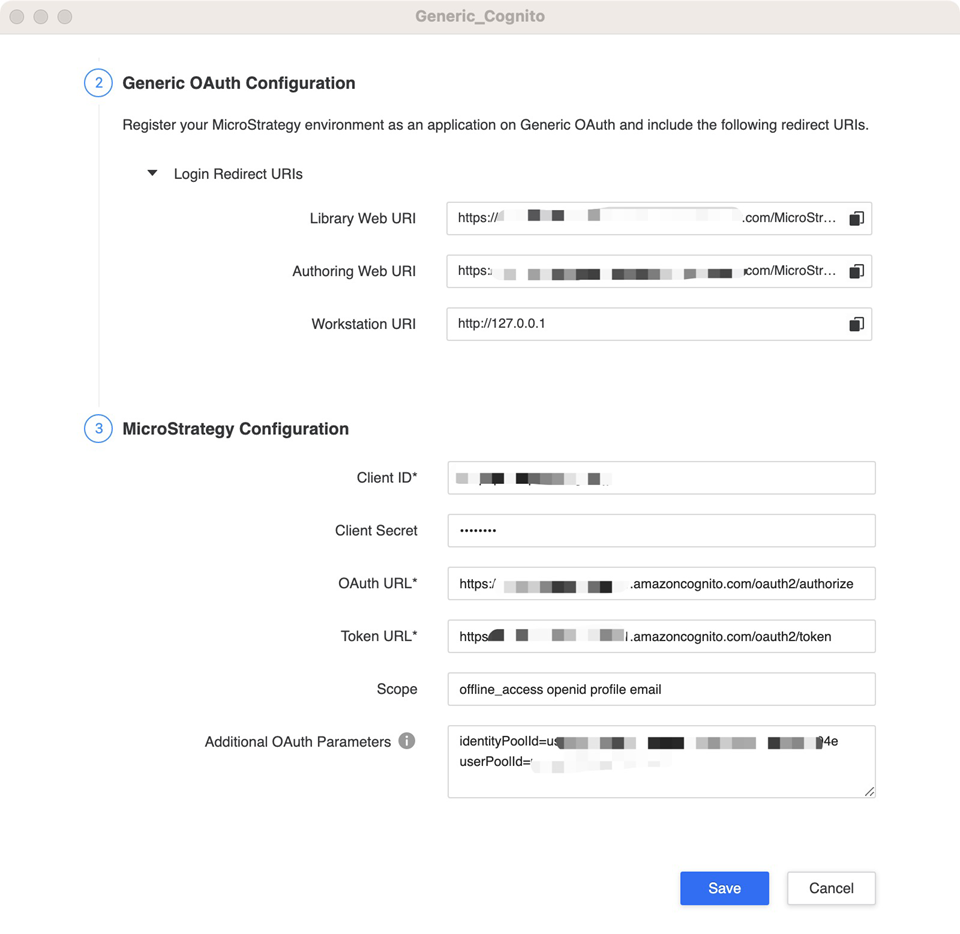Click into the Client Secret field
The width and height of the screenshot is (960, 934).
[x=661, y=531]
